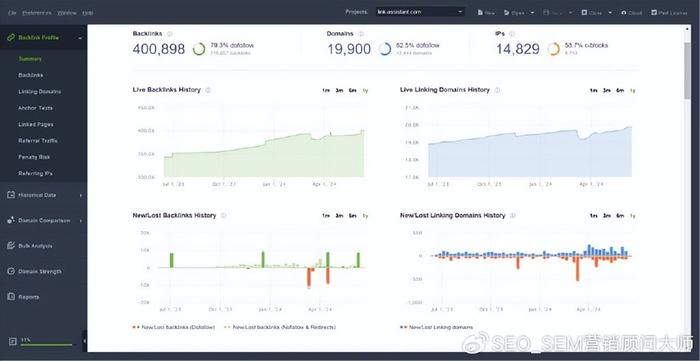Close the current project via Close
This screenshot has width=700, height=361.
[x=592, y=12]
